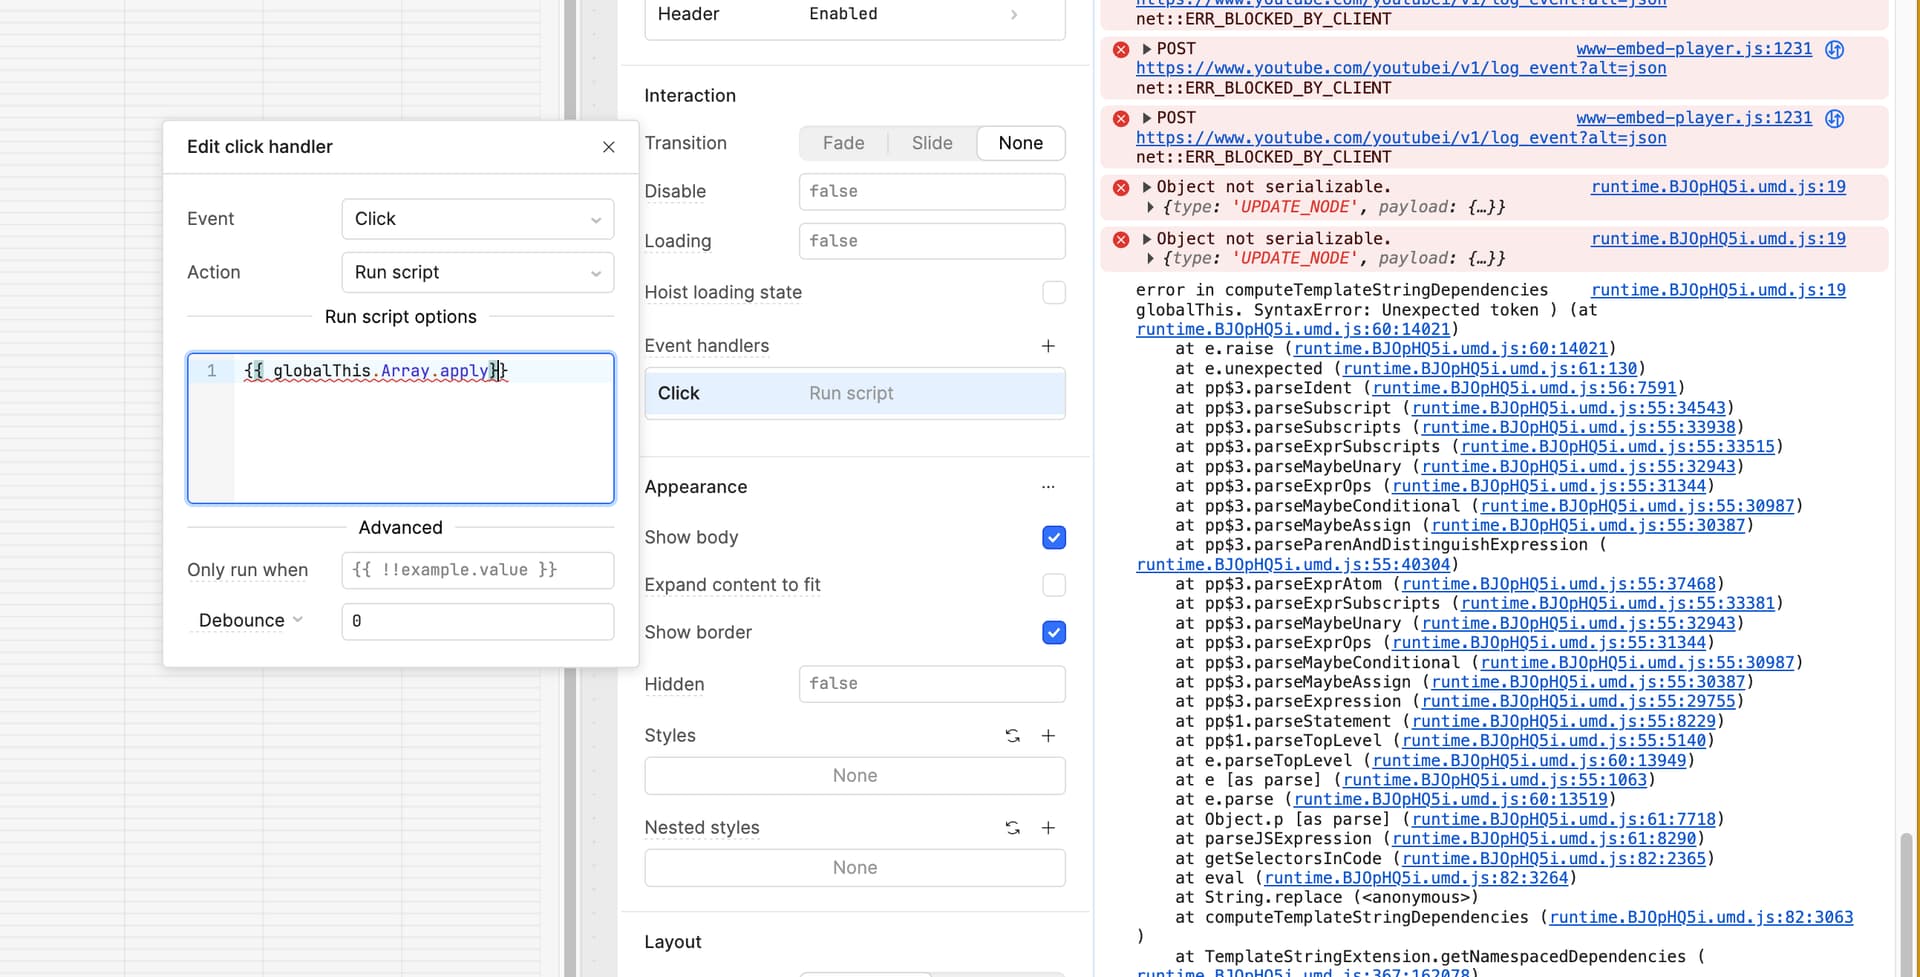The width and height of the screenshot is (1920, 977).
Task: Open the Event dropdown showing Click
Action: tap(477, 219)
